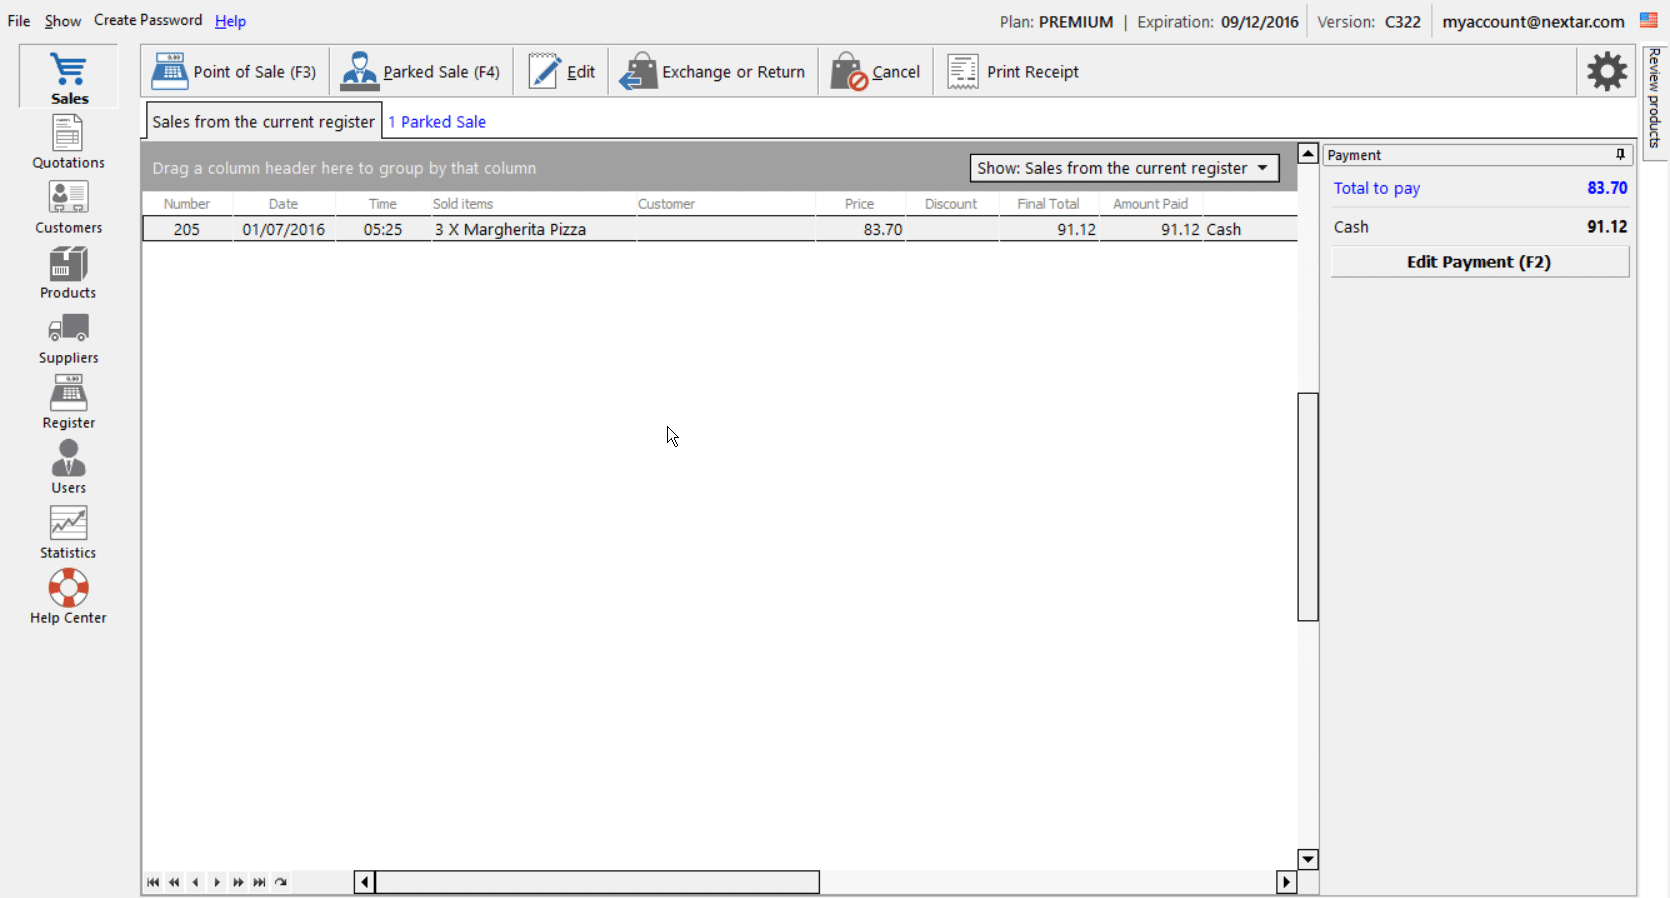The width and height of the screenshot is (1670, 898).
Task: Open the Show sales filter dropdown
Action: pyautogui.click(x=1124, y=168)
